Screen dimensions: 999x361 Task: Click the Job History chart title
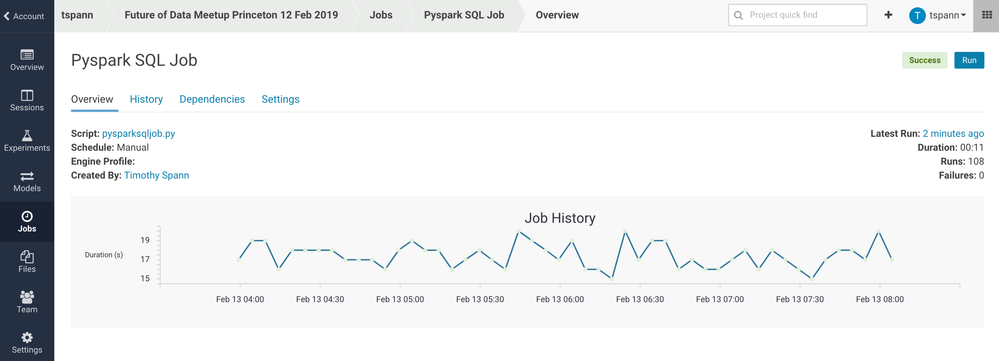pos(559,218)
